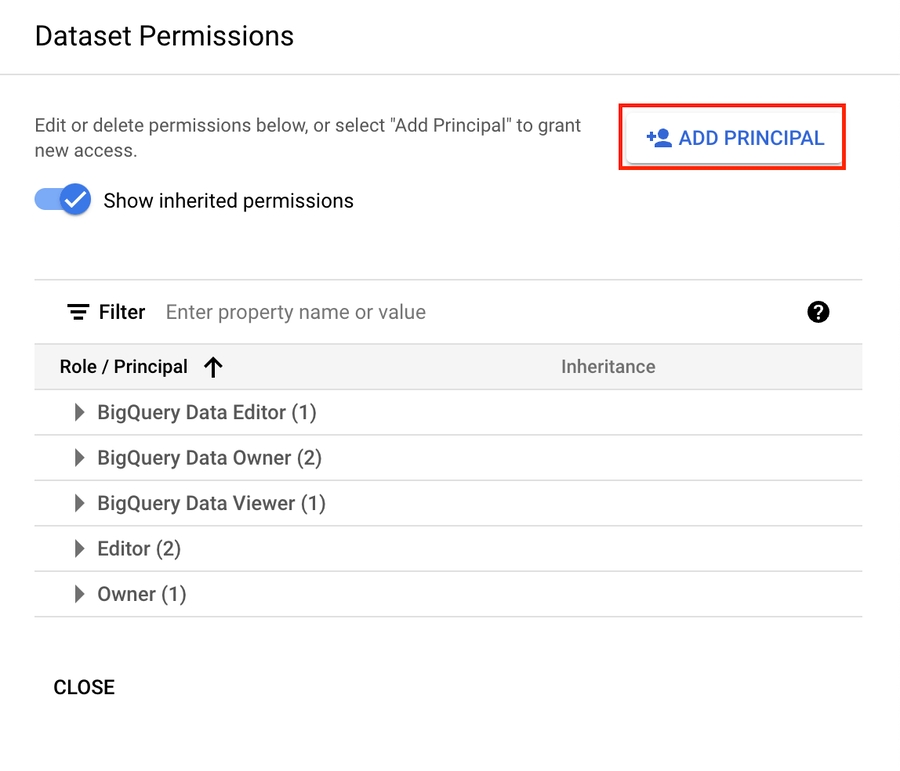
Task: Expand the BigQuery Data Owner triangle arrow
Action: pyautogui.click(x=79, y=458)
